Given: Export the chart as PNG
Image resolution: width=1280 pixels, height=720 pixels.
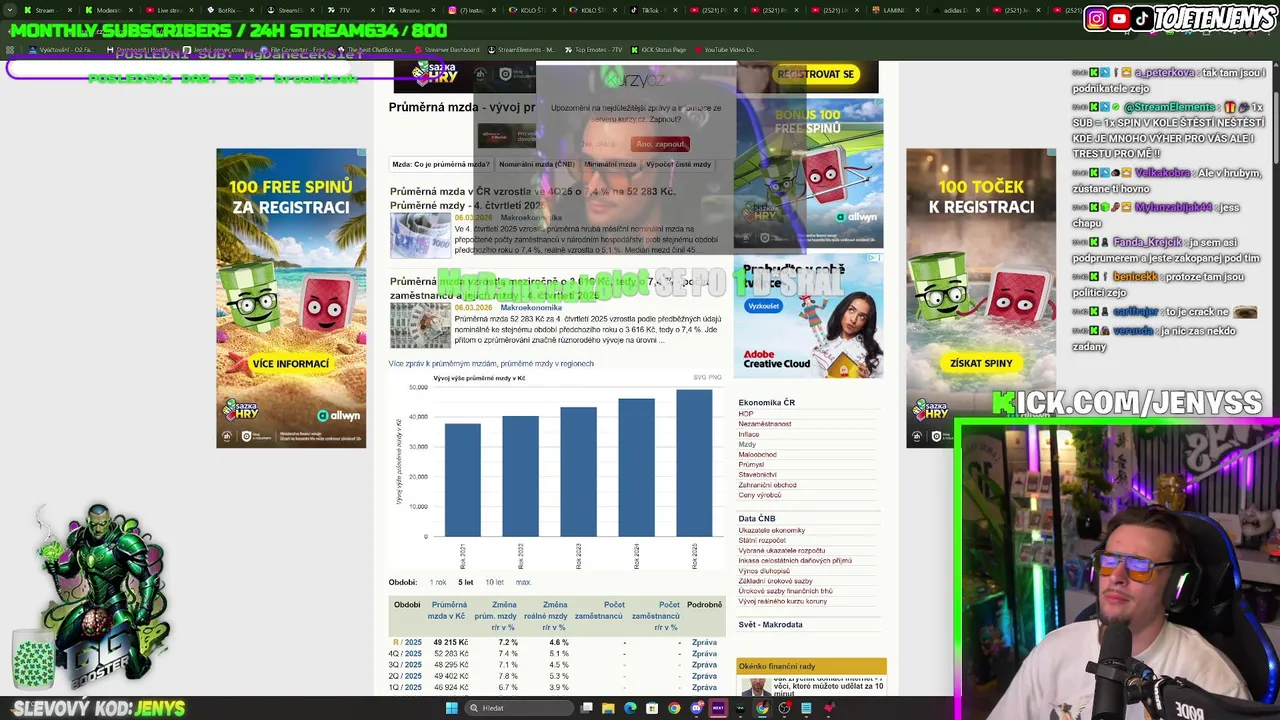Looking at the screenshot, I should click(x=714, y=377).
